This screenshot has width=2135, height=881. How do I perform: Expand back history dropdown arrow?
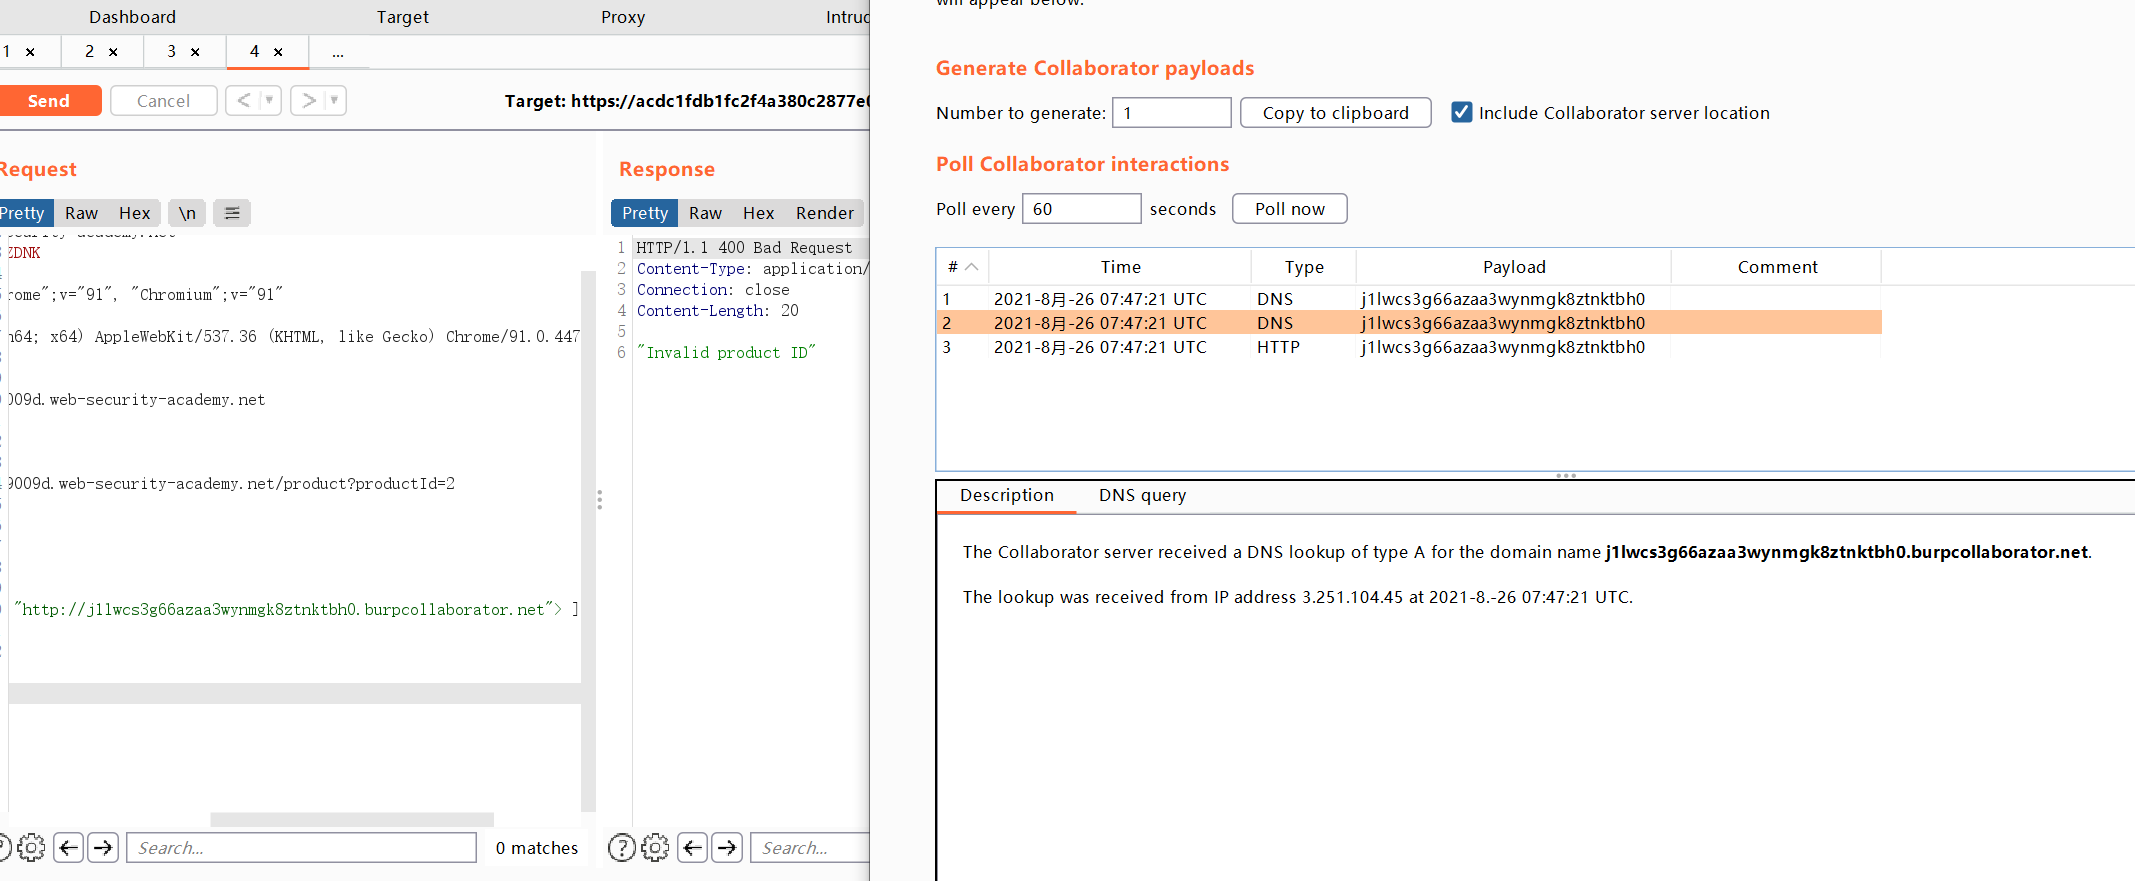pos(269,100)
